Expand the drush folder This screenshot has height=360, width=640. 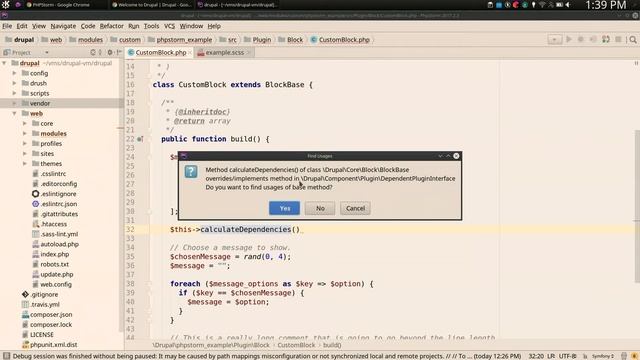(14, 83)
